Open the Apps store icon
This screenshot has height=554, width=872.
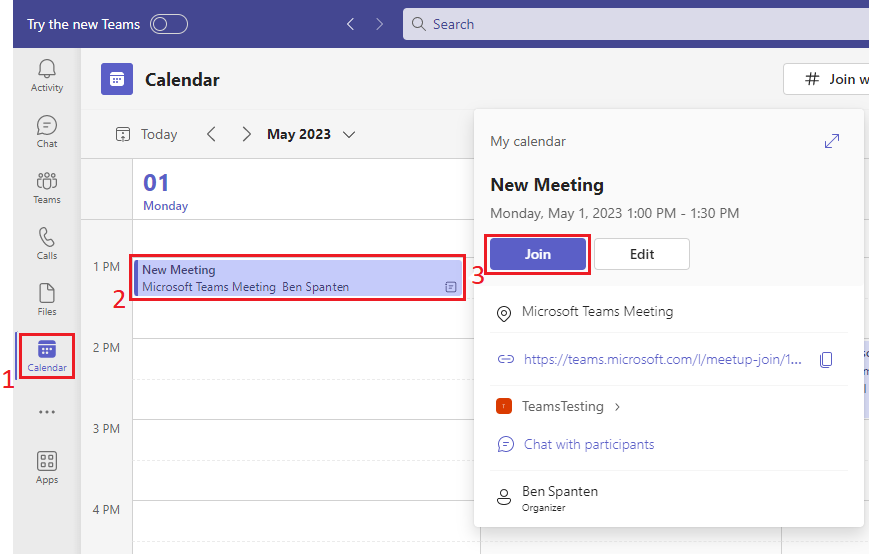pyautogui.click(x=46, y=467)
